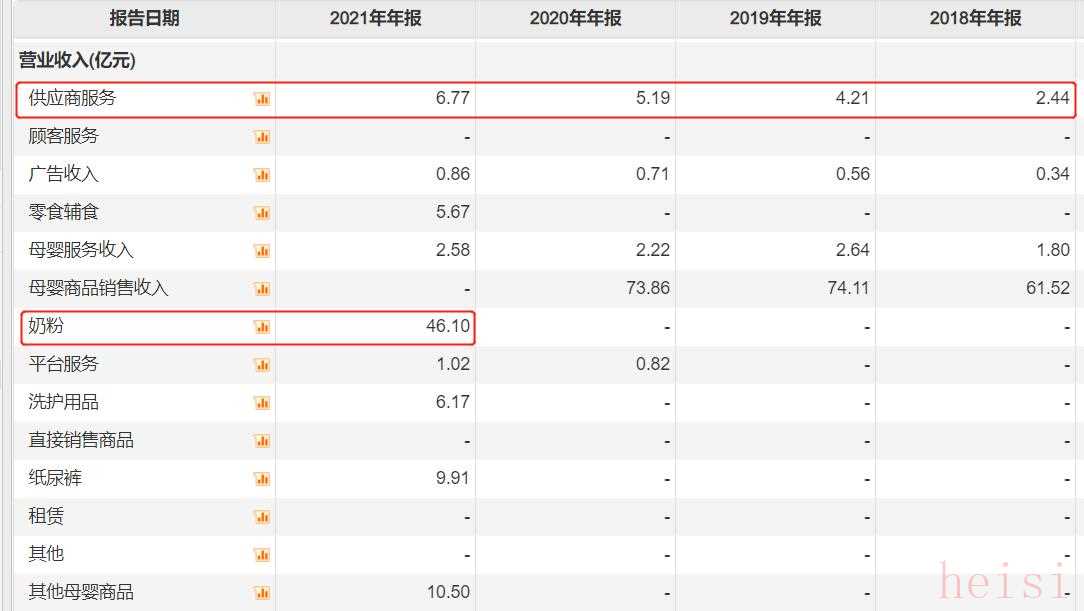Image resolution: width=1084 pixels, height=611 pixels.
Task: Open chart icon for 母婴商品销售收入 row
Action: pos(262,289)
